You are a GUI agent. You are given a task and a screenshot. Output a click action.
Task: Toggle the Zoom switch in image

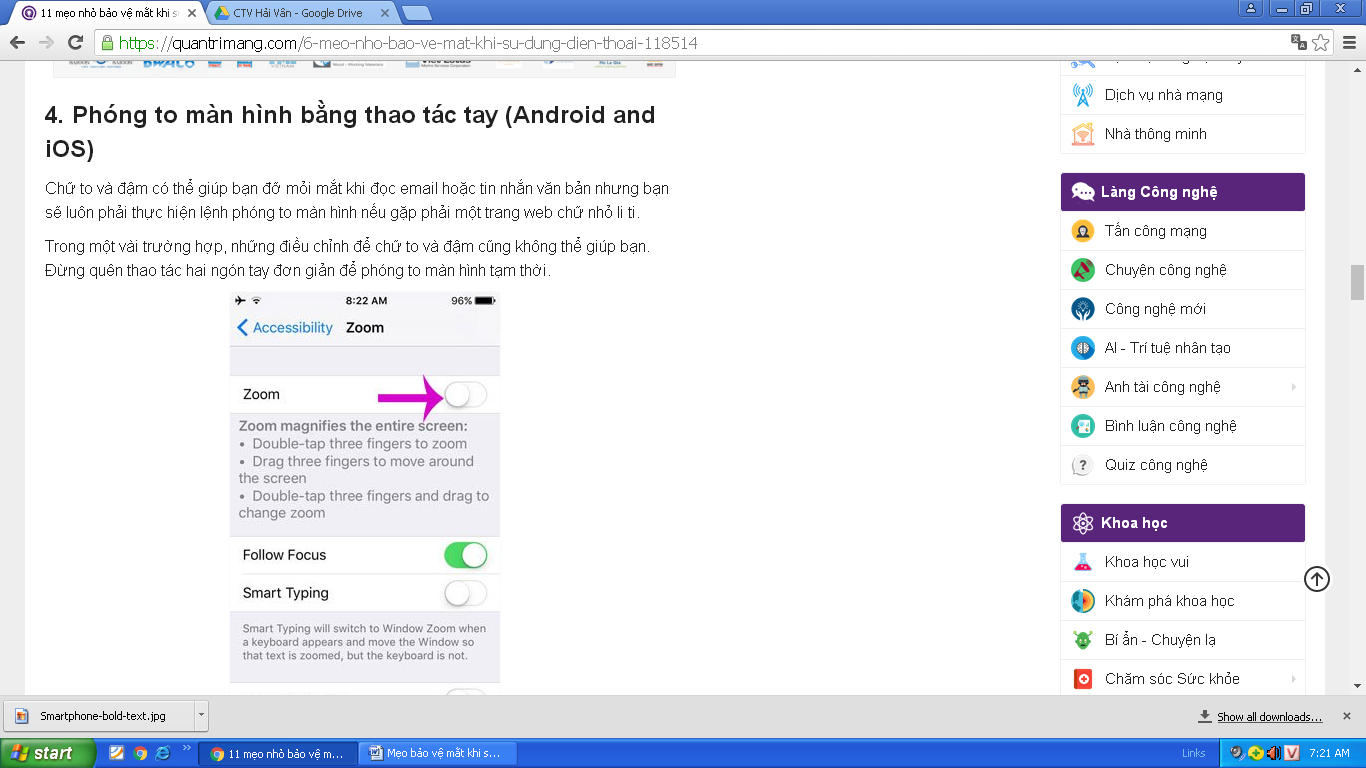click(465, 395)
